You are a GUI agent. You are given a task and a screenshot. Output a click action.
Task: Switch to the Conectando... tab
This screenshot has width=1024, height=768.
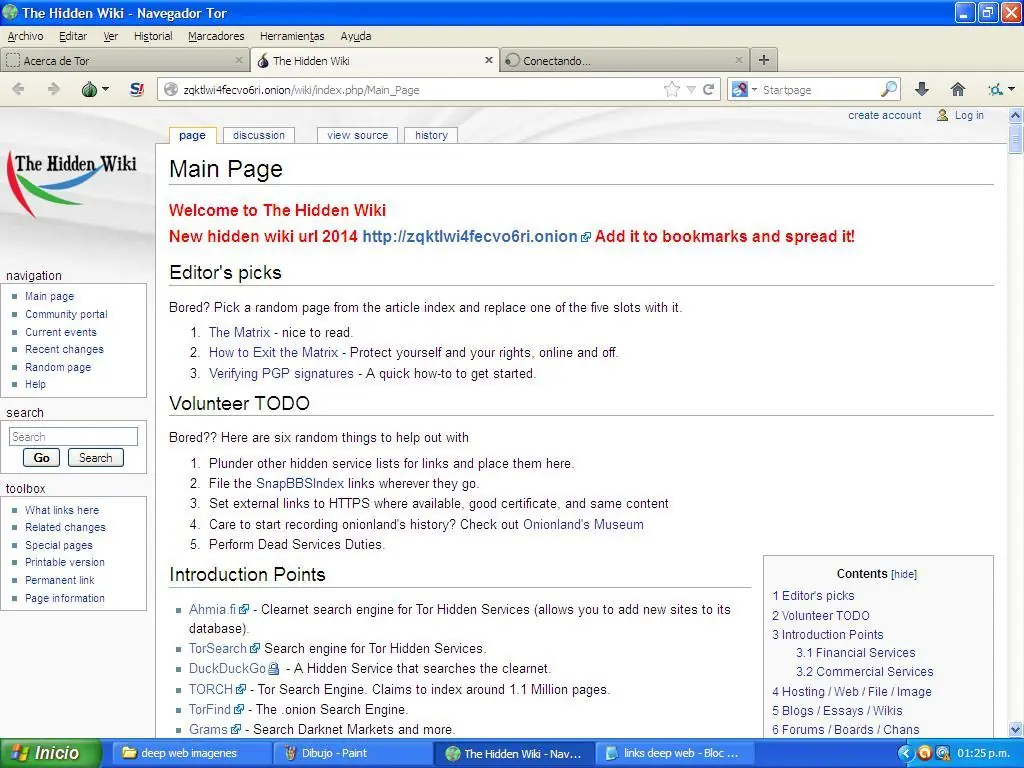624,60
